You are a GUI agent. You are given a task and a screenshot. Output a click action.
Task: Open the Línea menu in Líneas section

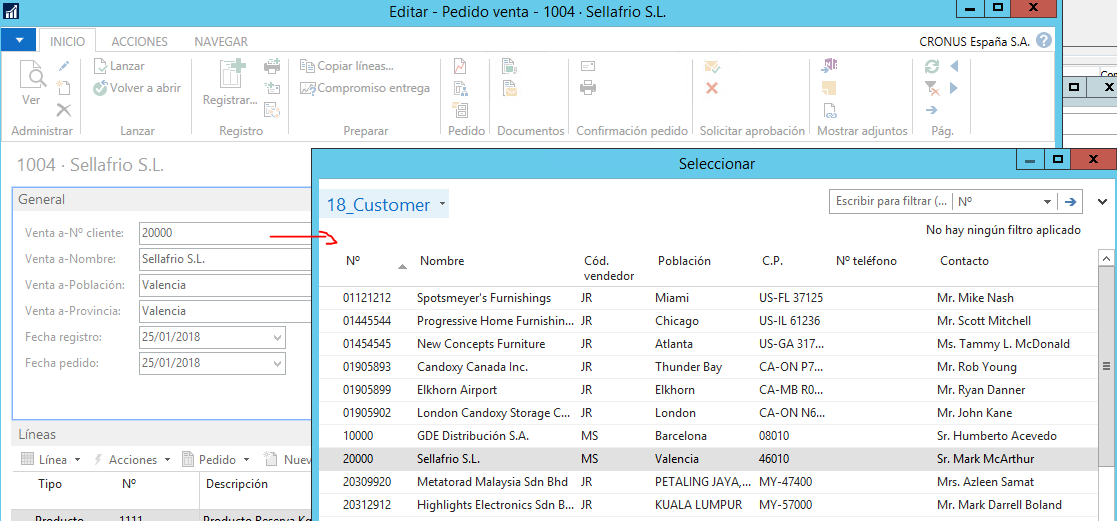coord(50,460)
